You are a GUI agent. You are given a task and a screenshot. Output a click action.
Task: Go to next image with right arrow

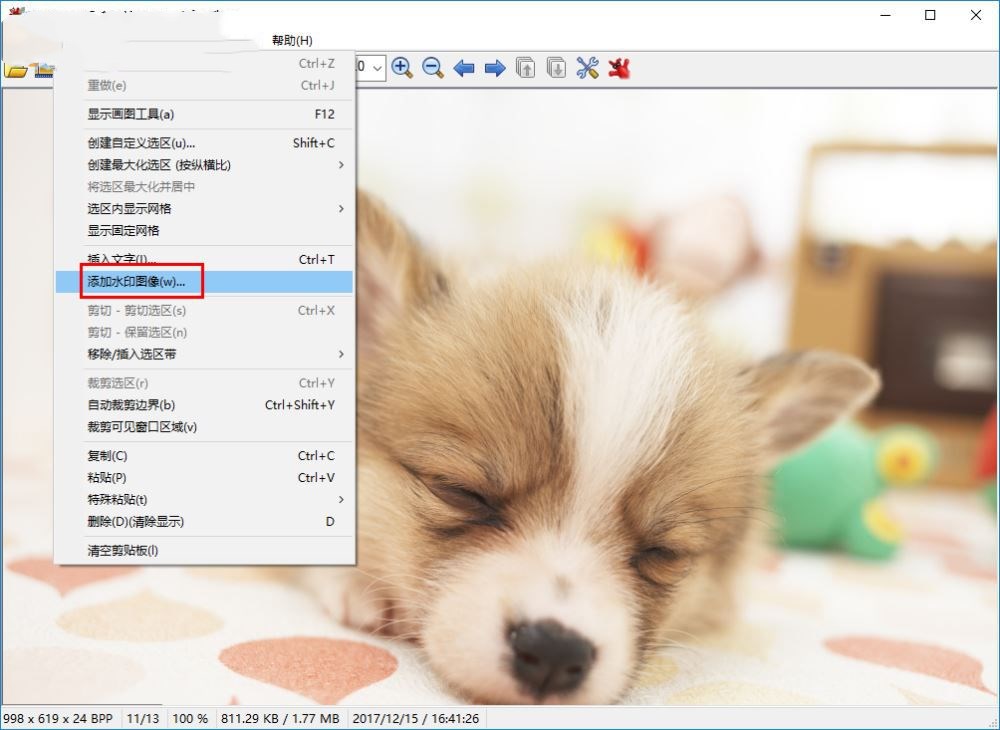(x=495, y=68)
